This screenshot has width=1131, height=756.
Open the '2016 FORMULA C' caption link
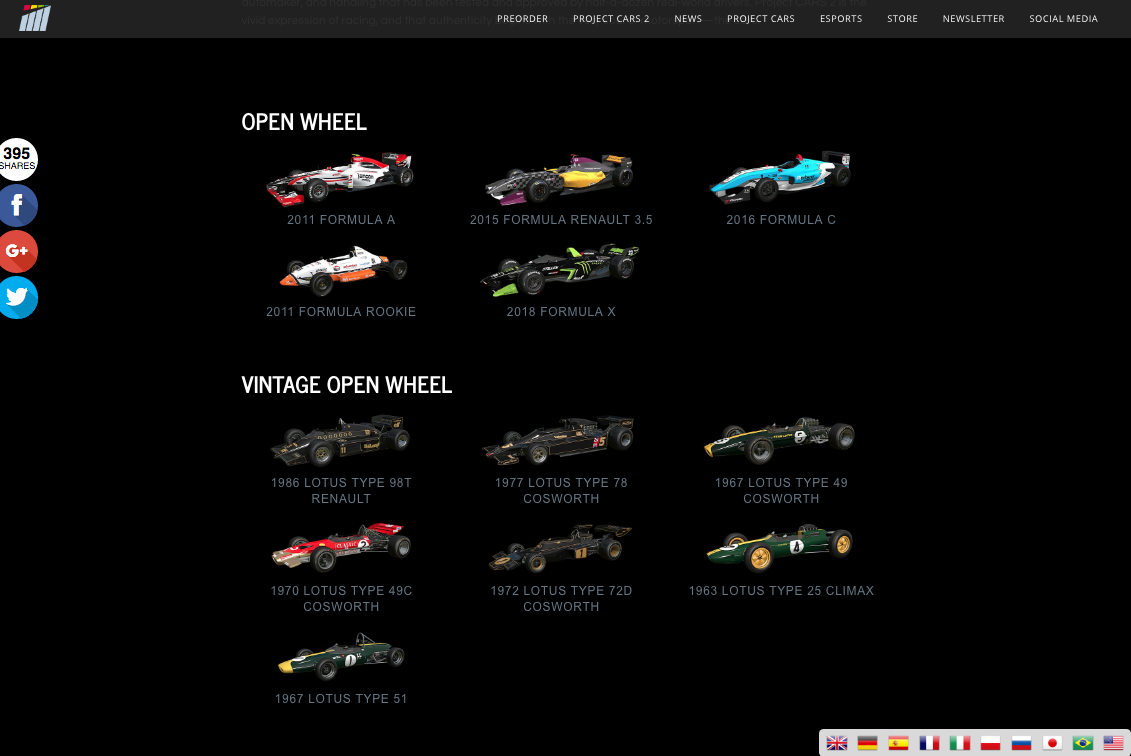781,219
